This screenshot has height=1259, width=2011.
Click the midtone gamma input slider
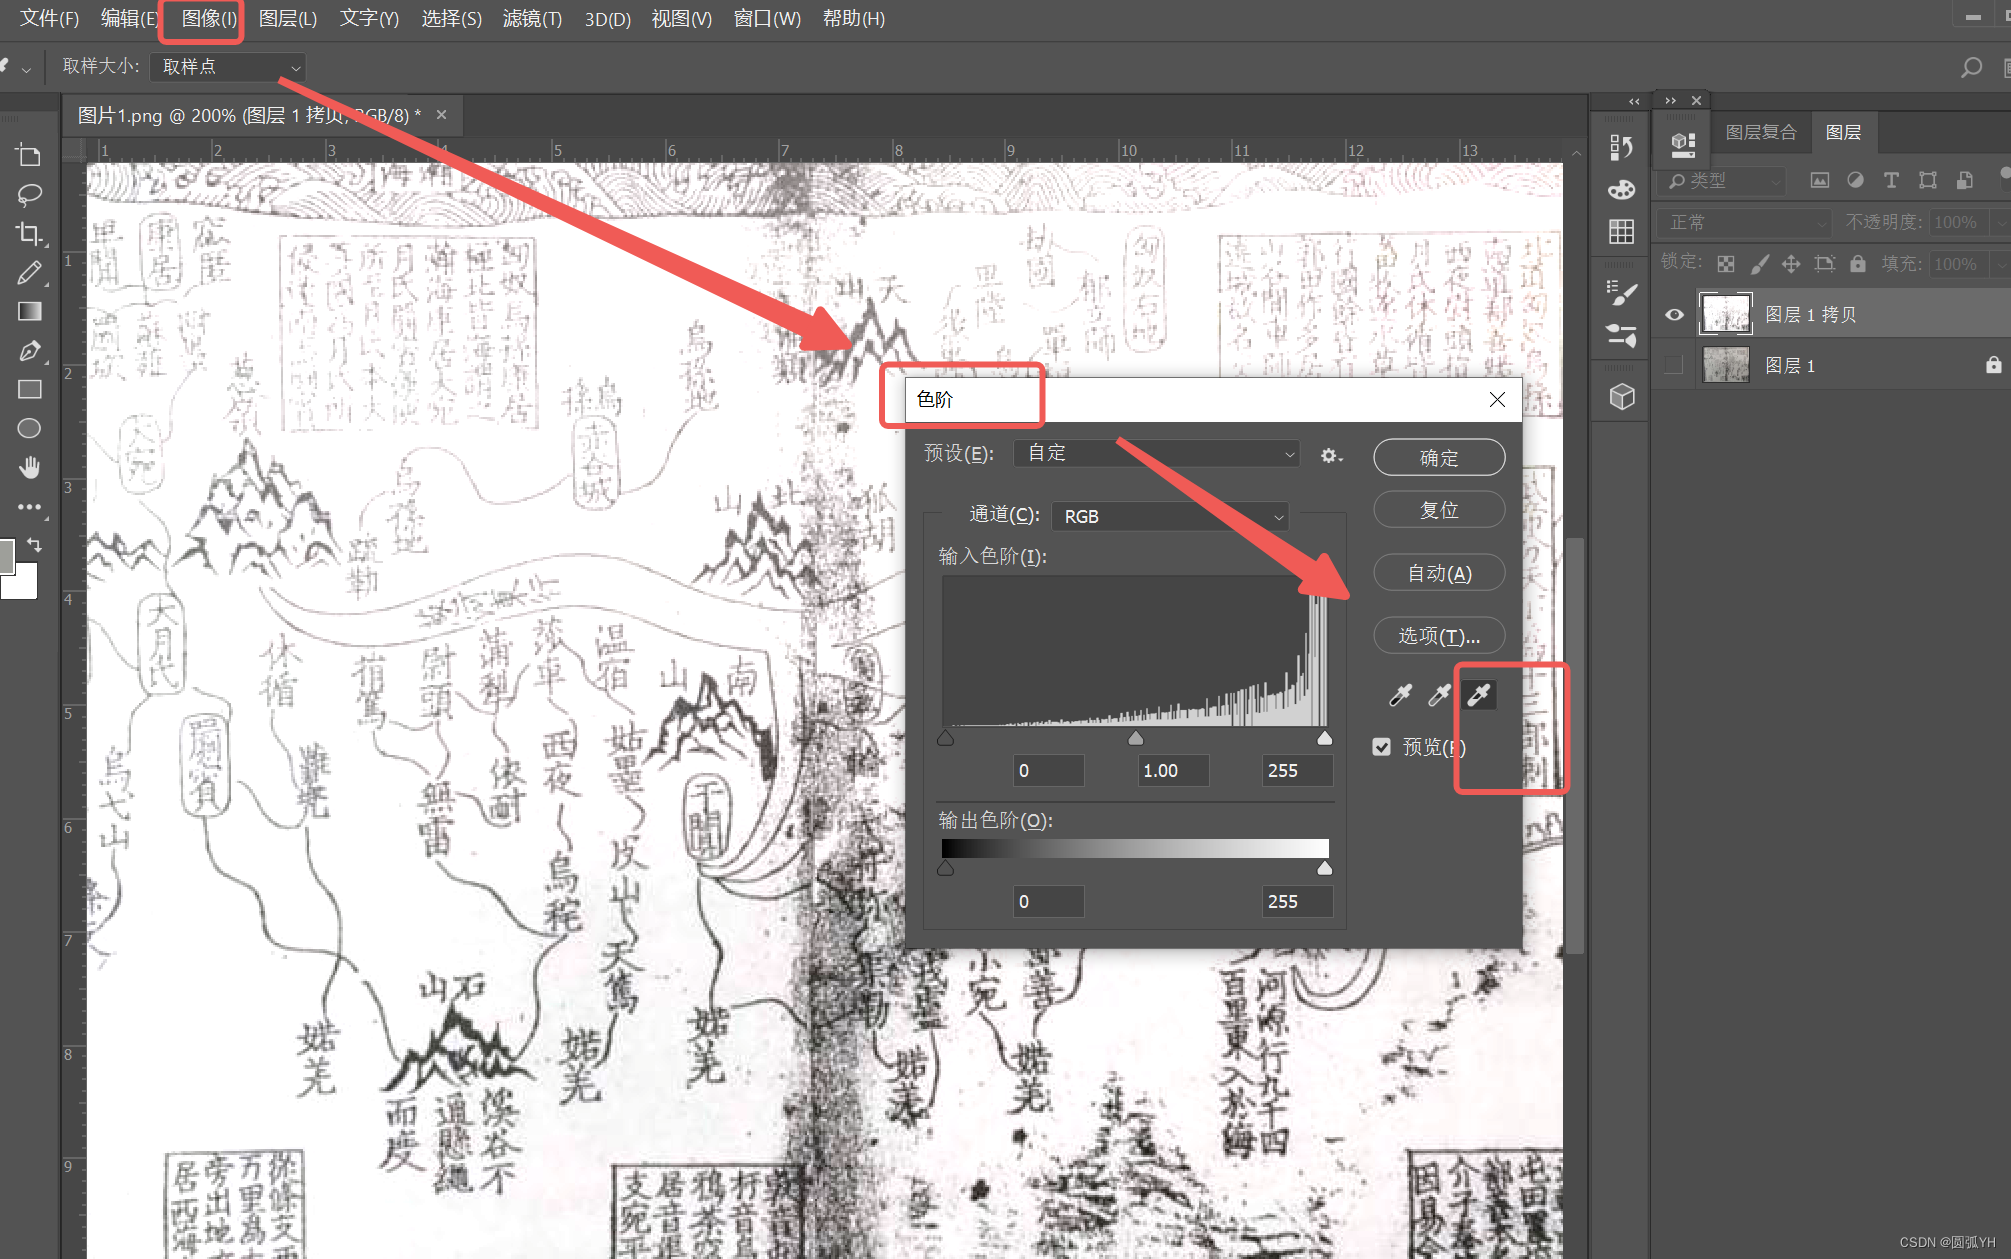tap(1135, 739)
